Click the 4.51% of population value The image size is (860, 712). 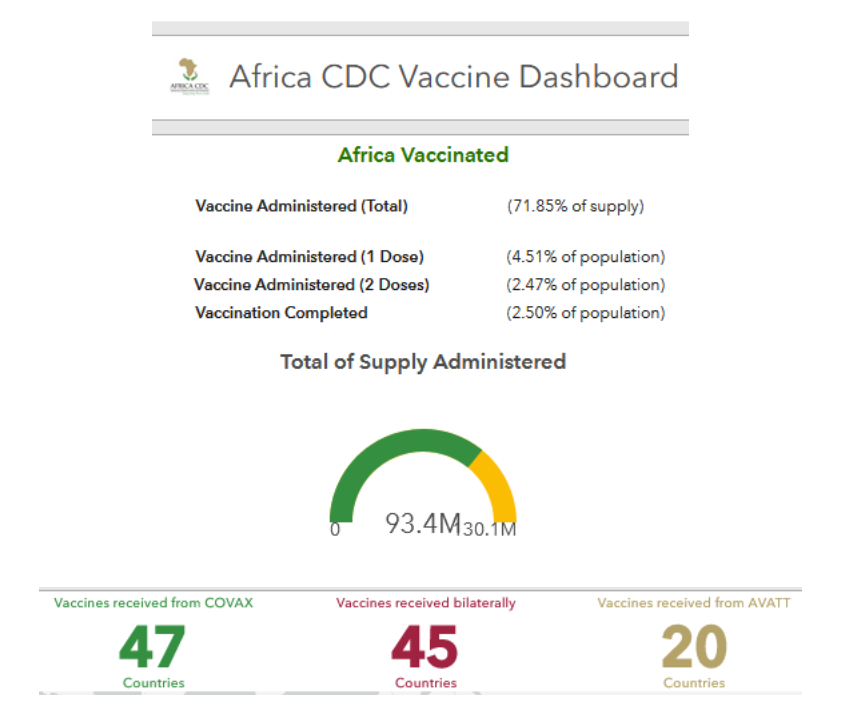[585, 257]
